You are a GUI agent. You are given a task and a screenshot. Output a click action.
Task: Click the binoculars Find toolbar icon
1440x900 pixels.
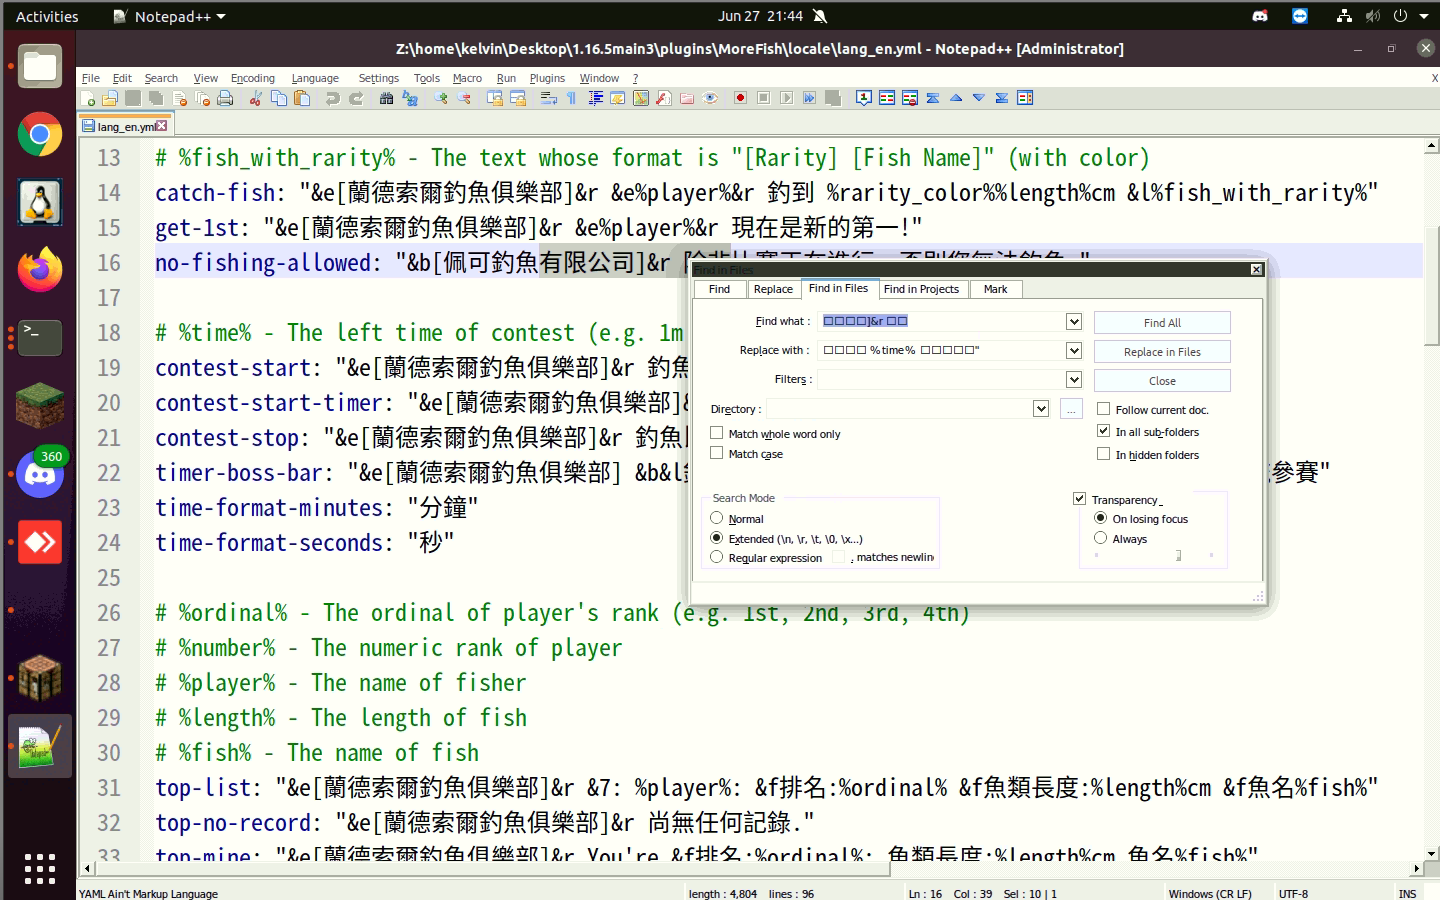[x=386, y=98]
